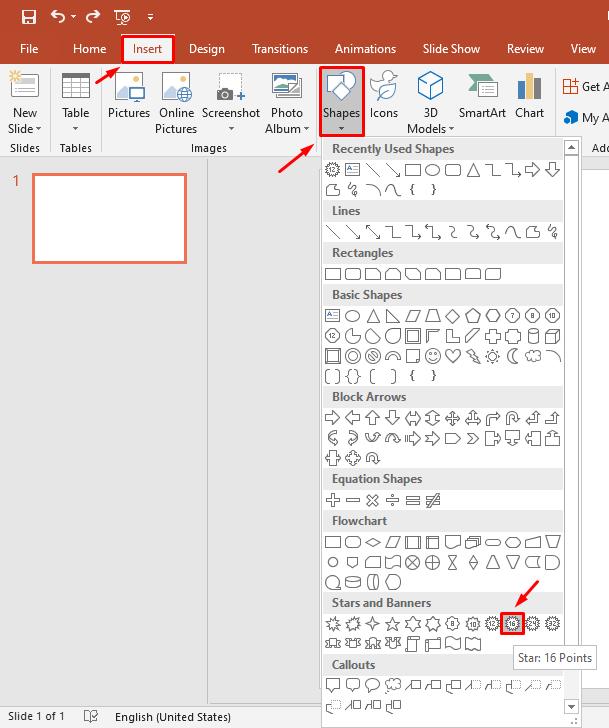The image size is (609, 728).
Task: Select the lightning bolt shape
Action: tap(473, 356)
